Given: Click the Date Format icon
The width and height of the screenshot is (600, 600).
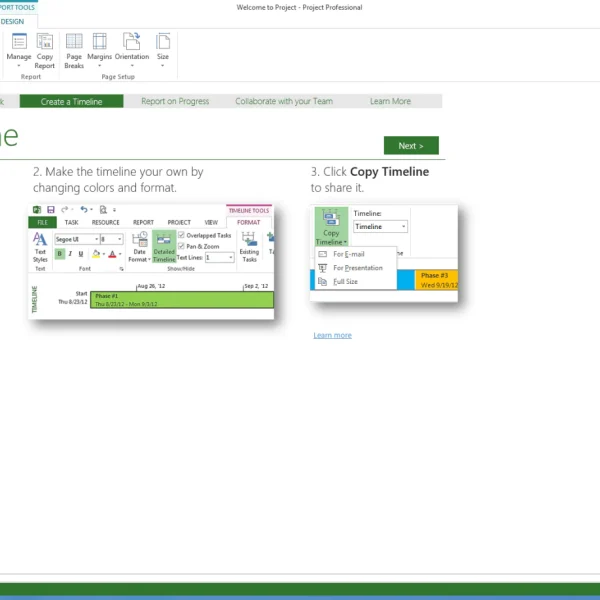Looking at the screenshot, I should [140, 240].
